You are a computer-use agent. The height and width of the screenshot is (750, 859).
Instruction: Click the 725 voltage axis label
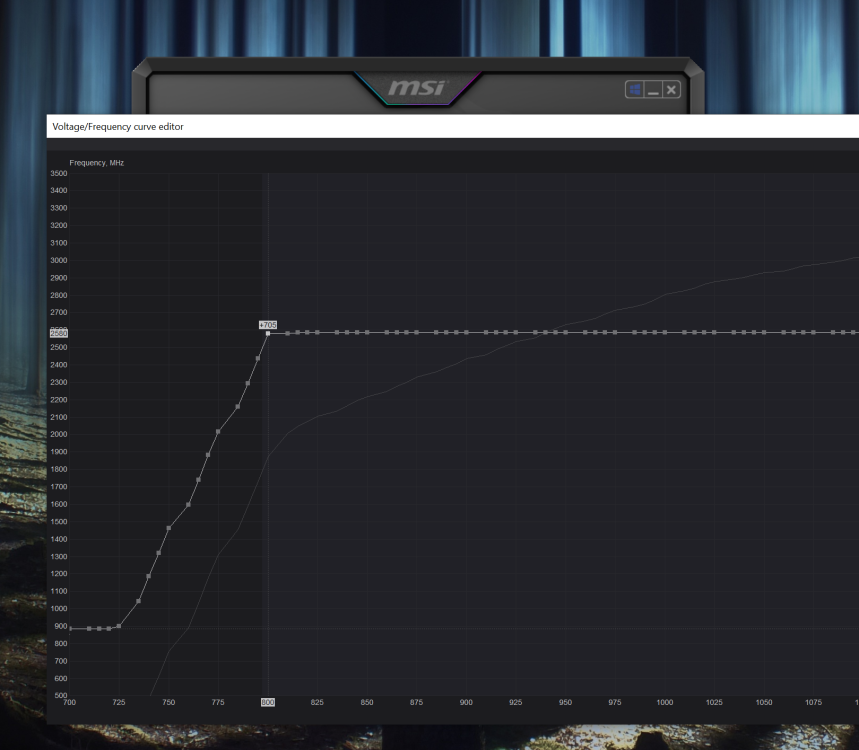click(119, 702)
